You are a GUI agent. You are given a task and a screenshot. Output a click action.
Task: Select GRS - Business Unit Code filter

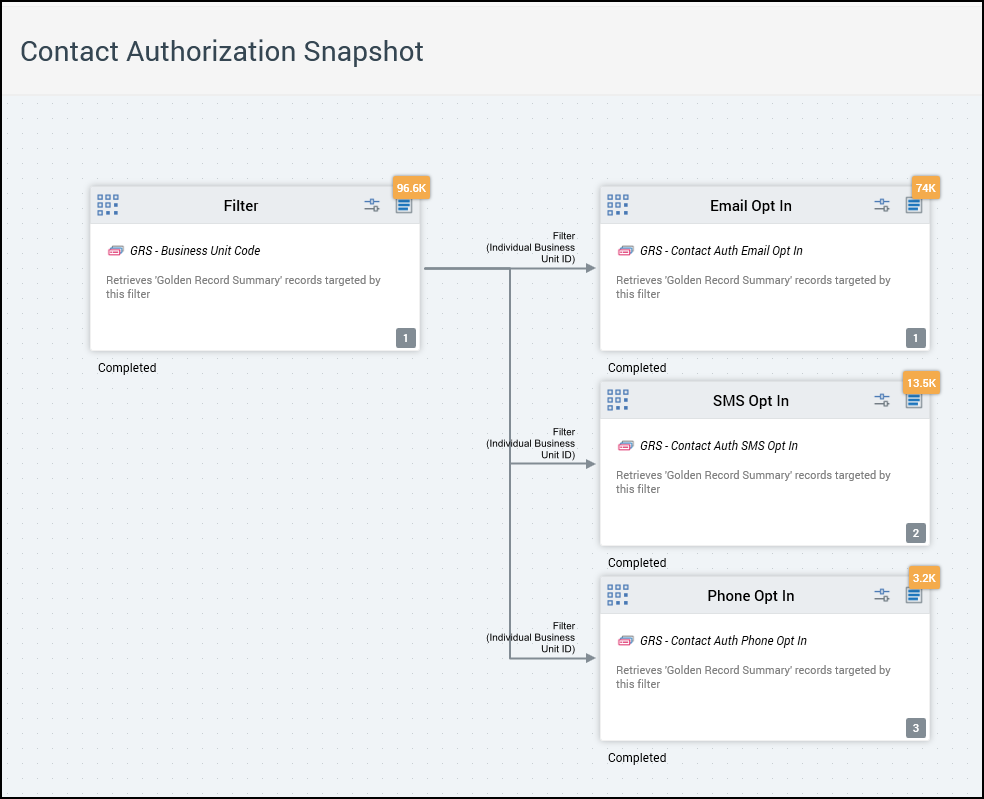(194, 251)
